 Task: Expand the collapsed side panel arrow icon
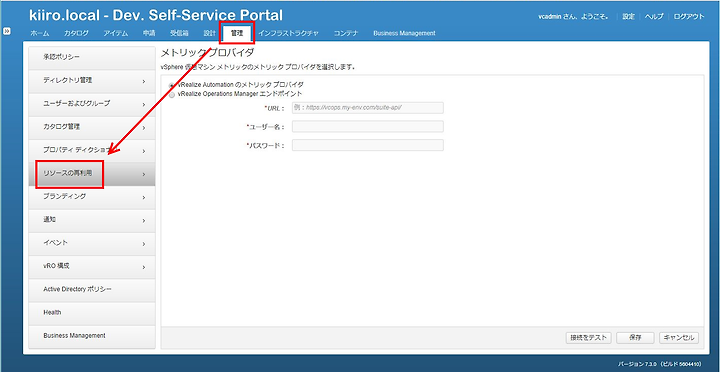(x=7, y=31)
